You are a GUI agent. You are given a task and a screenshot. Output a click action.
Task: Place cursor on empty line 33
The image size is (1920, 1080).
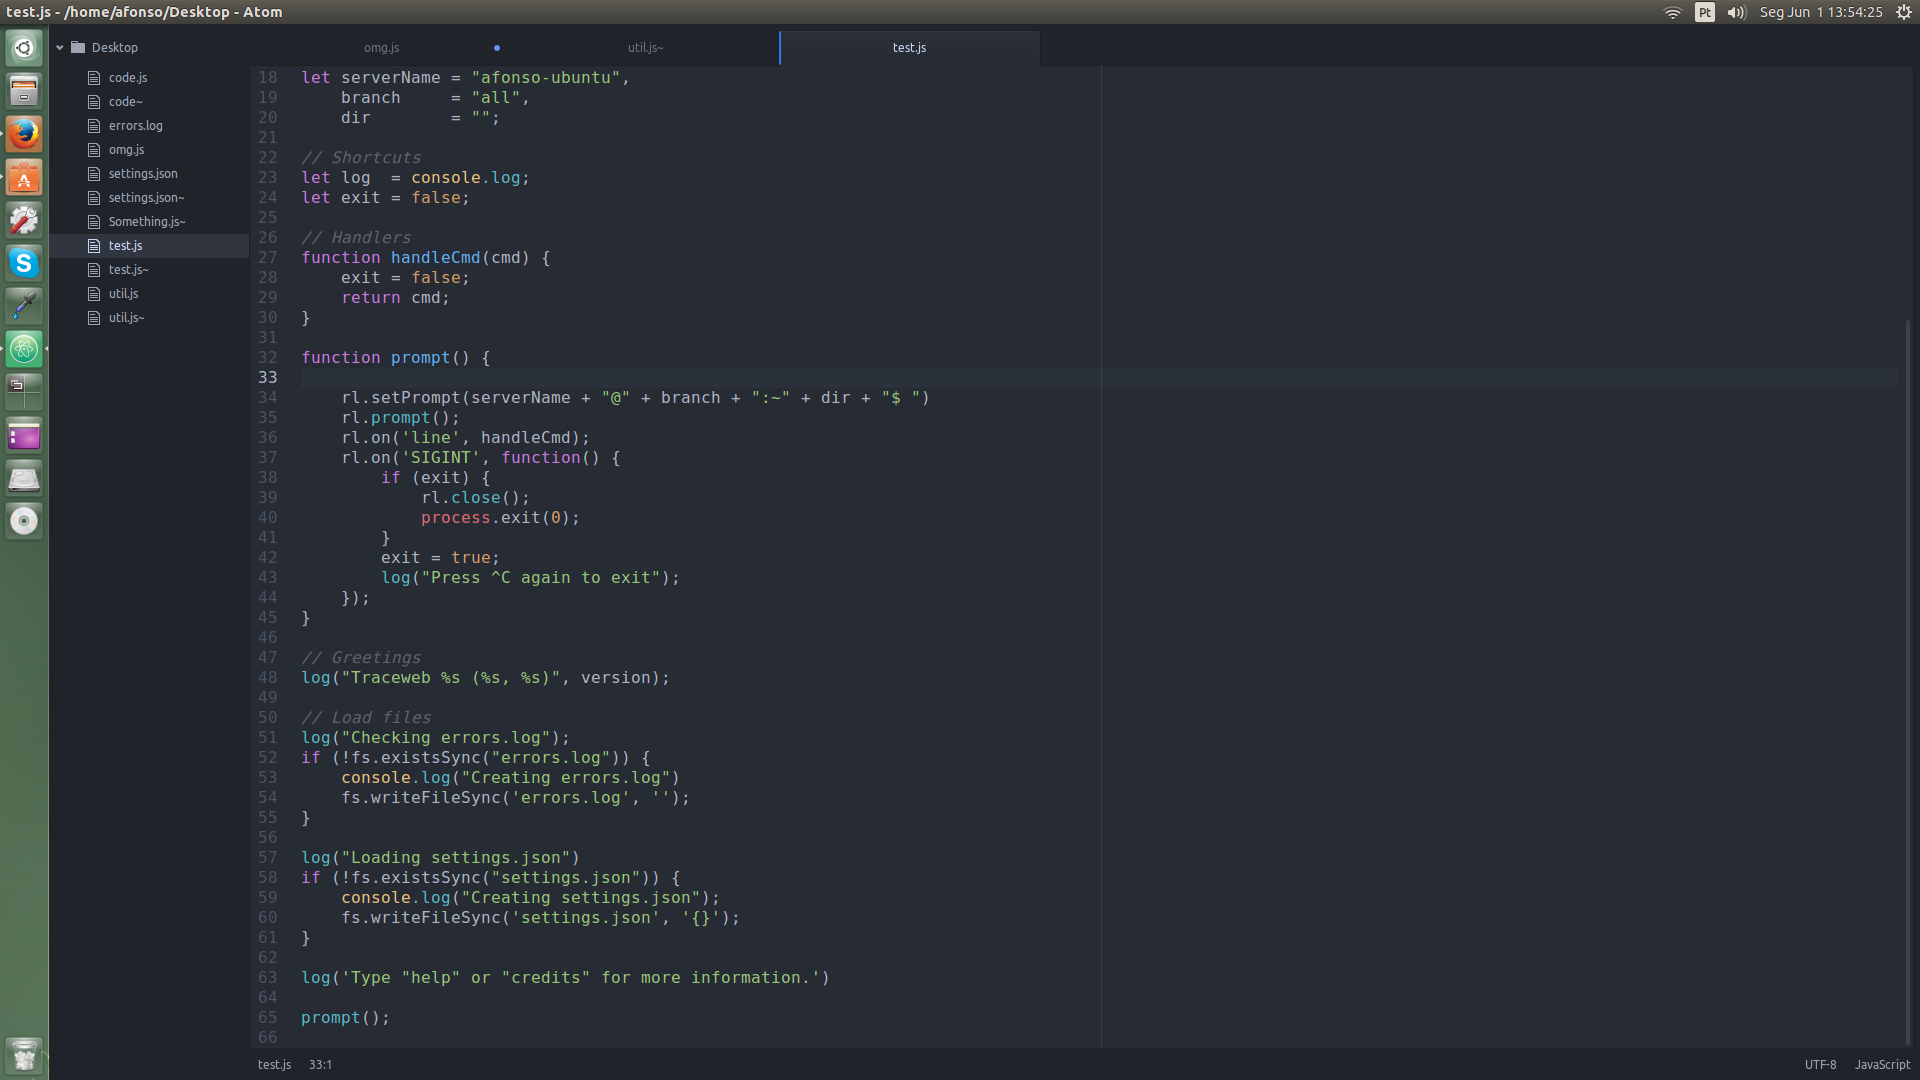pos(1099,377)
